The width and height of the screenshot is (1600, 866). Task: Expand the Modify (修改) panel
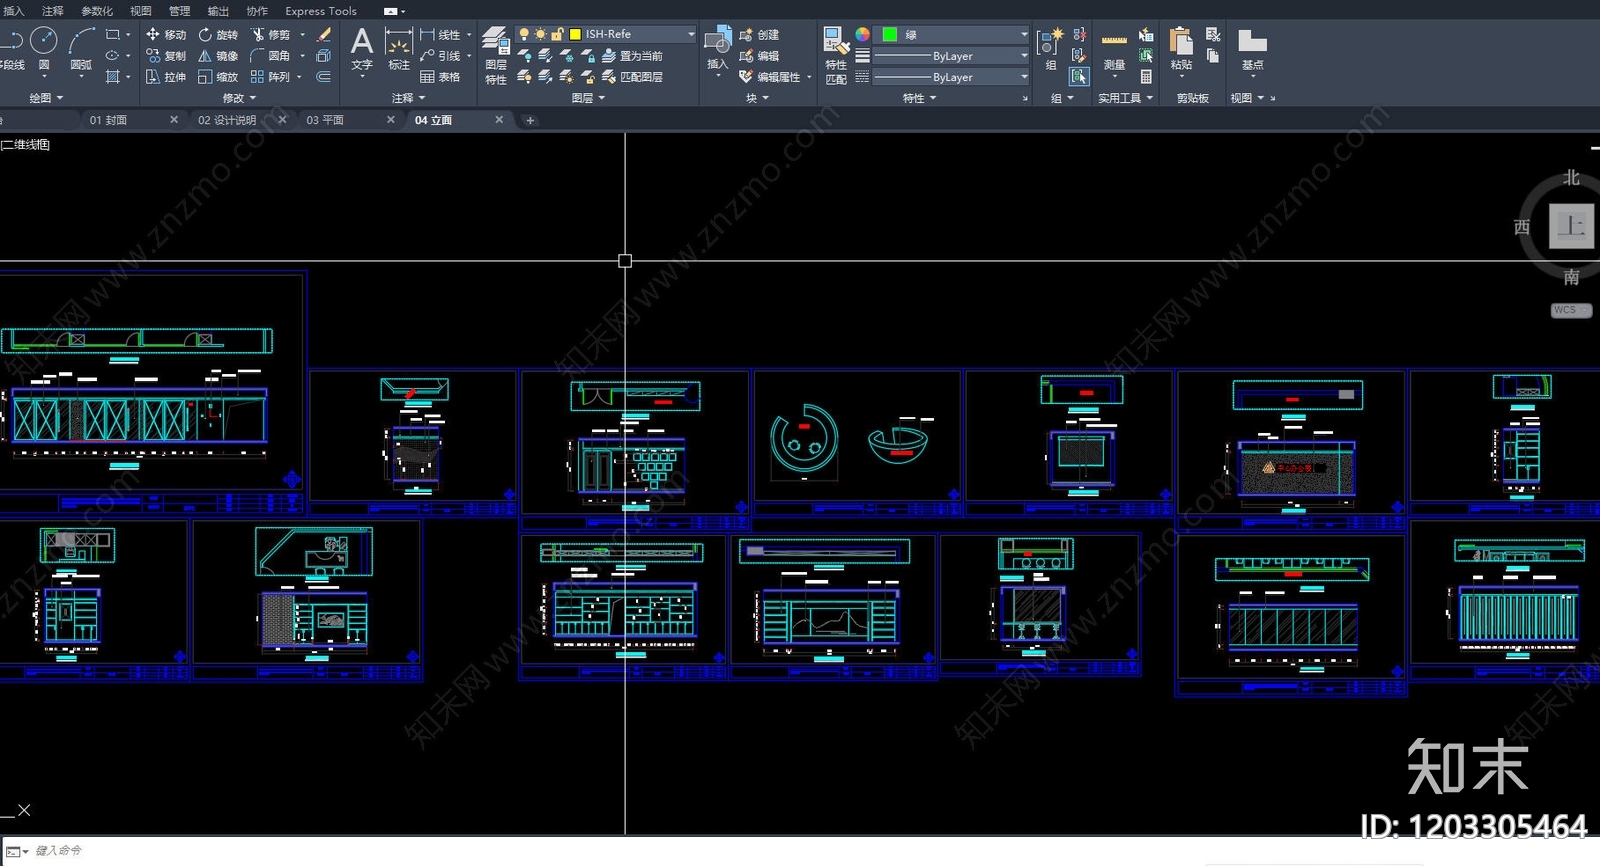click(239, 98)
